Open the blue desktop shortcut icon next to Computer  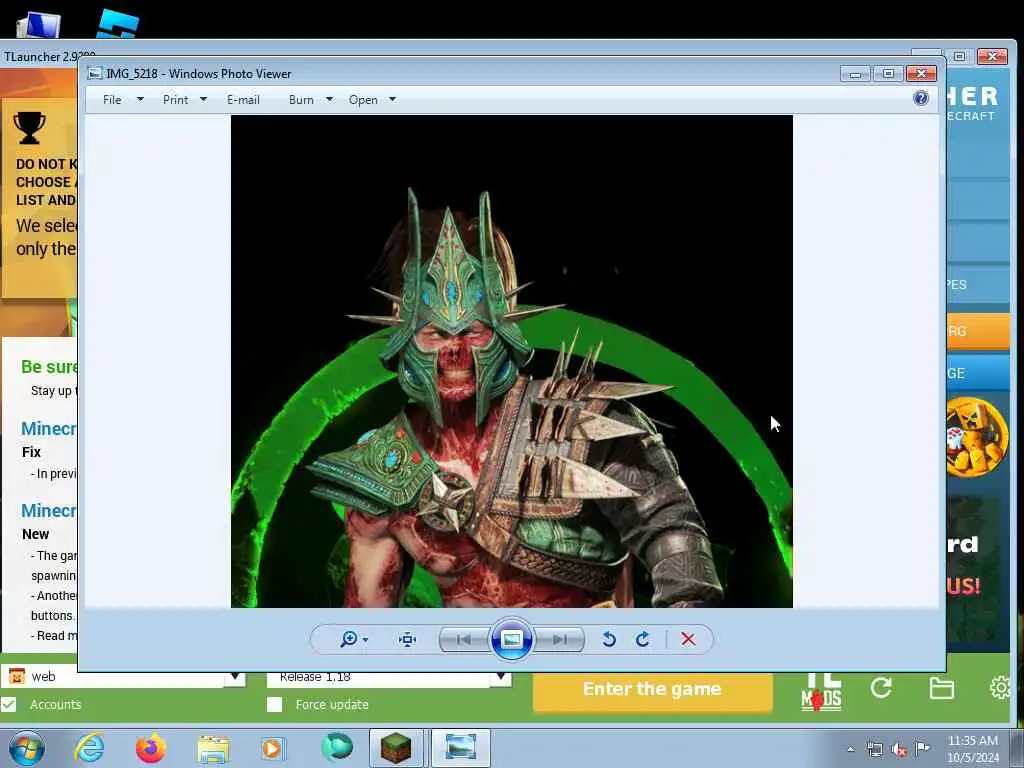(118, 24)
